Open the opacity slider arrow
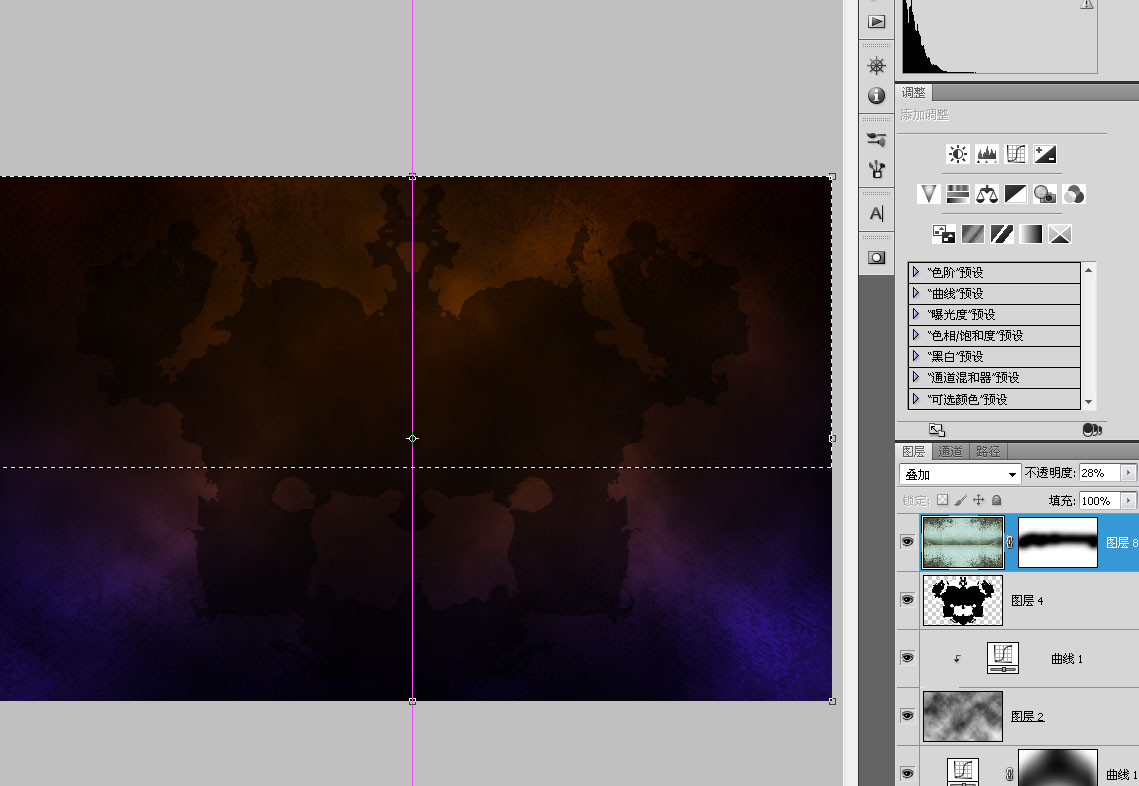The width and height of the screenshot is (1139, 786). [1128, 473]
